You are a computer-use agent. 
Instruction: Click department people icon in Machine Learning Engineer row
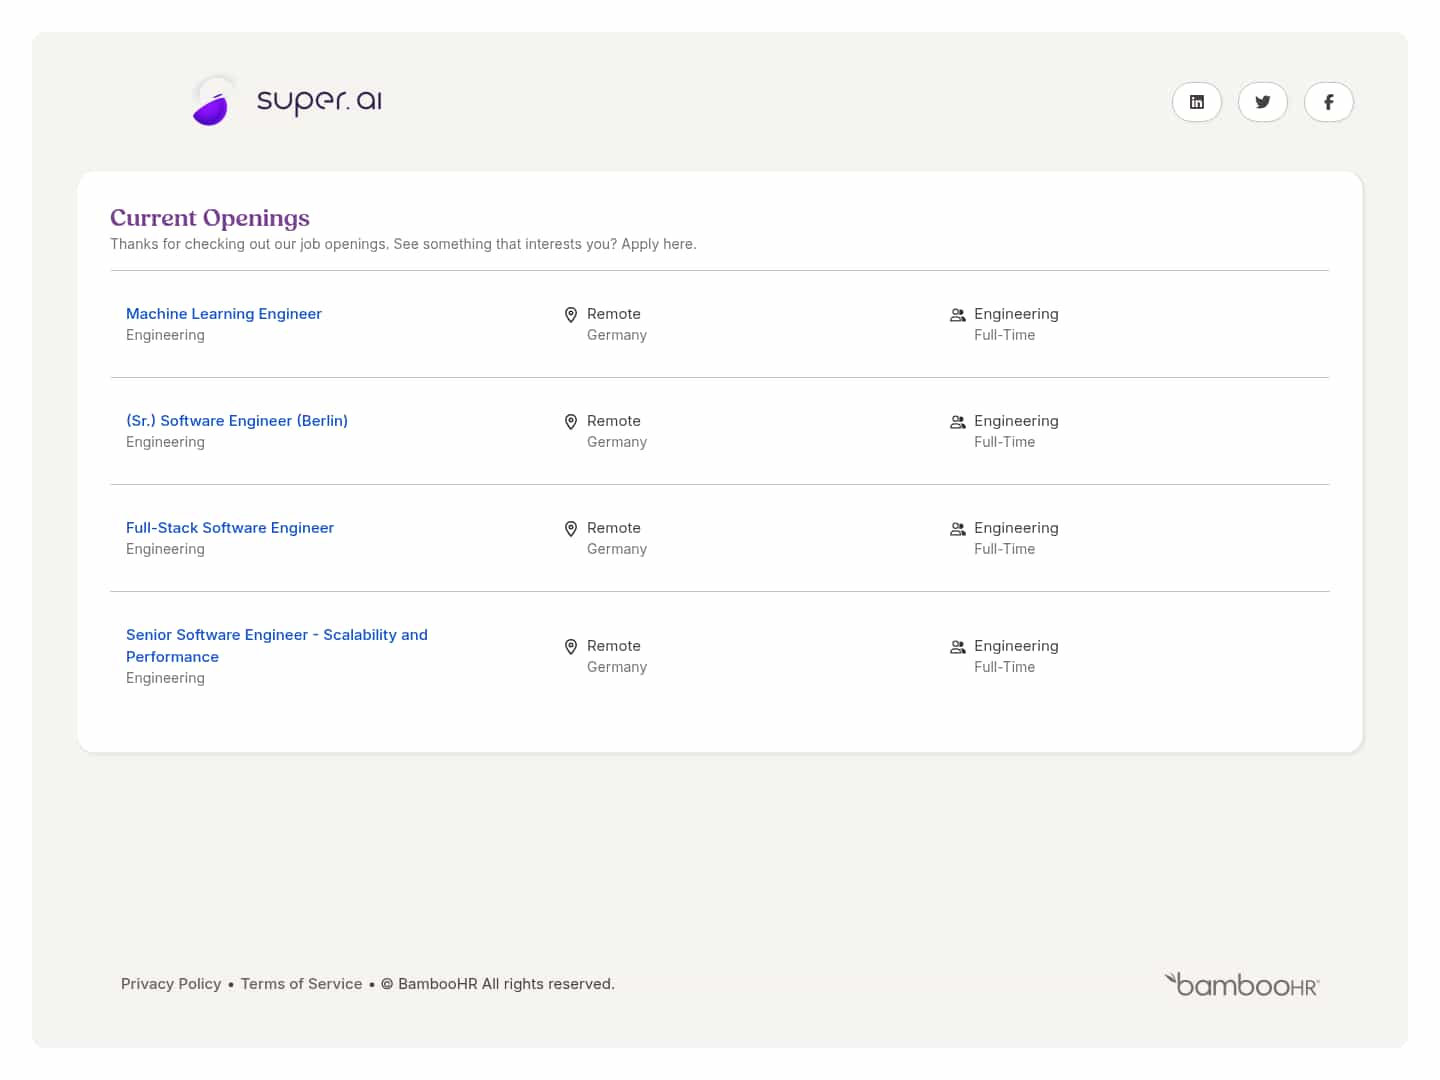957,315
